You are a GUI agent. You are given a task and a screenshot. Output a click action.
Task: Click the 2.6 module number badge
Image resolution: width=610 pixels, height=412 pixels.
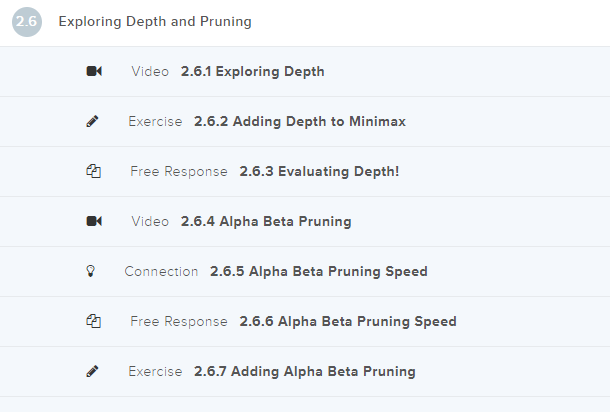(27, 21)
